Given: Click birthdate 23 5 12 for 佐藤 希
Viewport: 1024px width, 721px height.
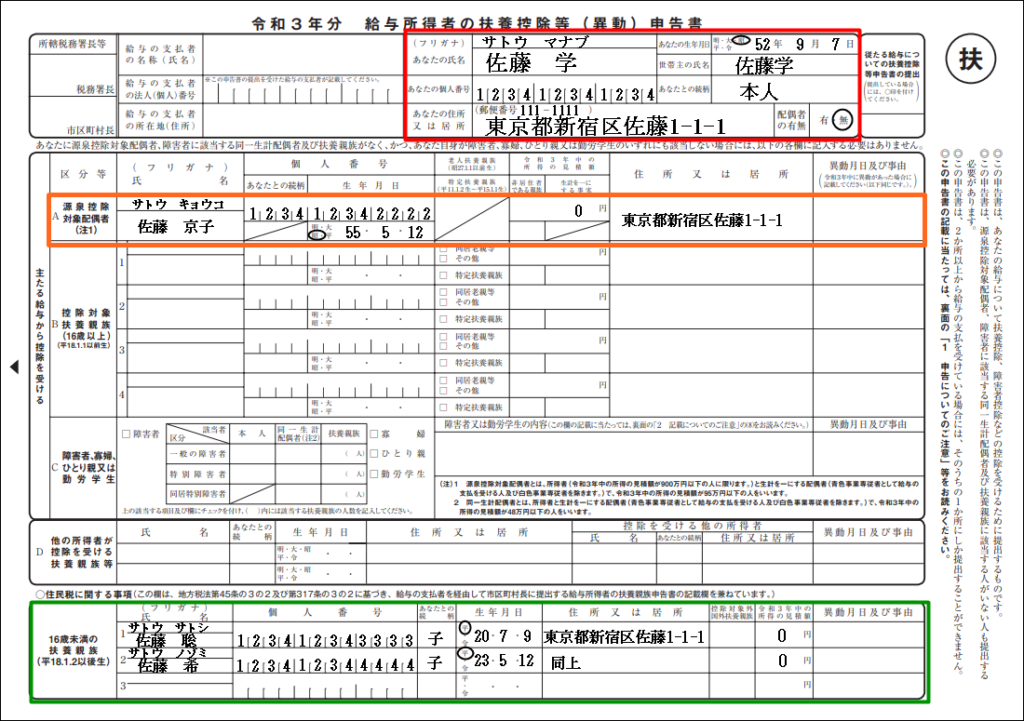Looking at the screenshot, I should 504,660.
